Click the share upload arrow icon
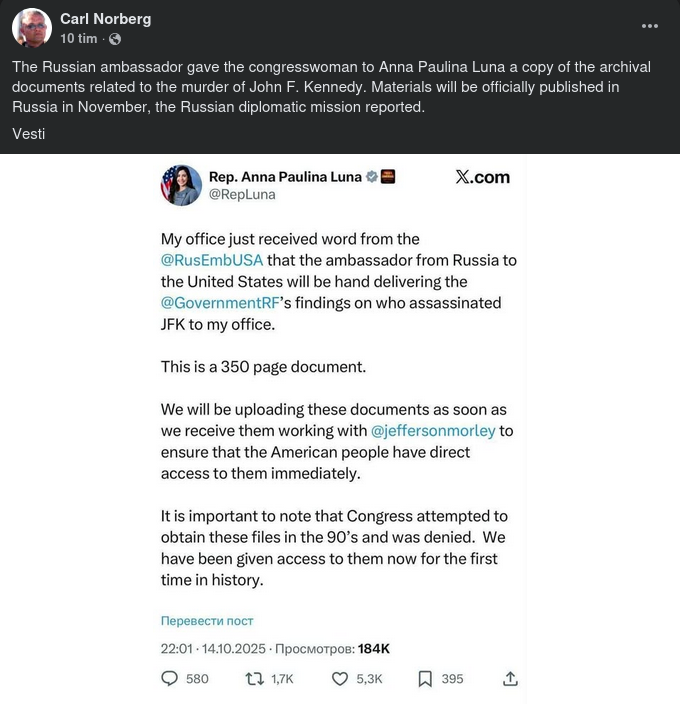Image resolution: width=680 pixels, height=704 pixels. [510, 678]
